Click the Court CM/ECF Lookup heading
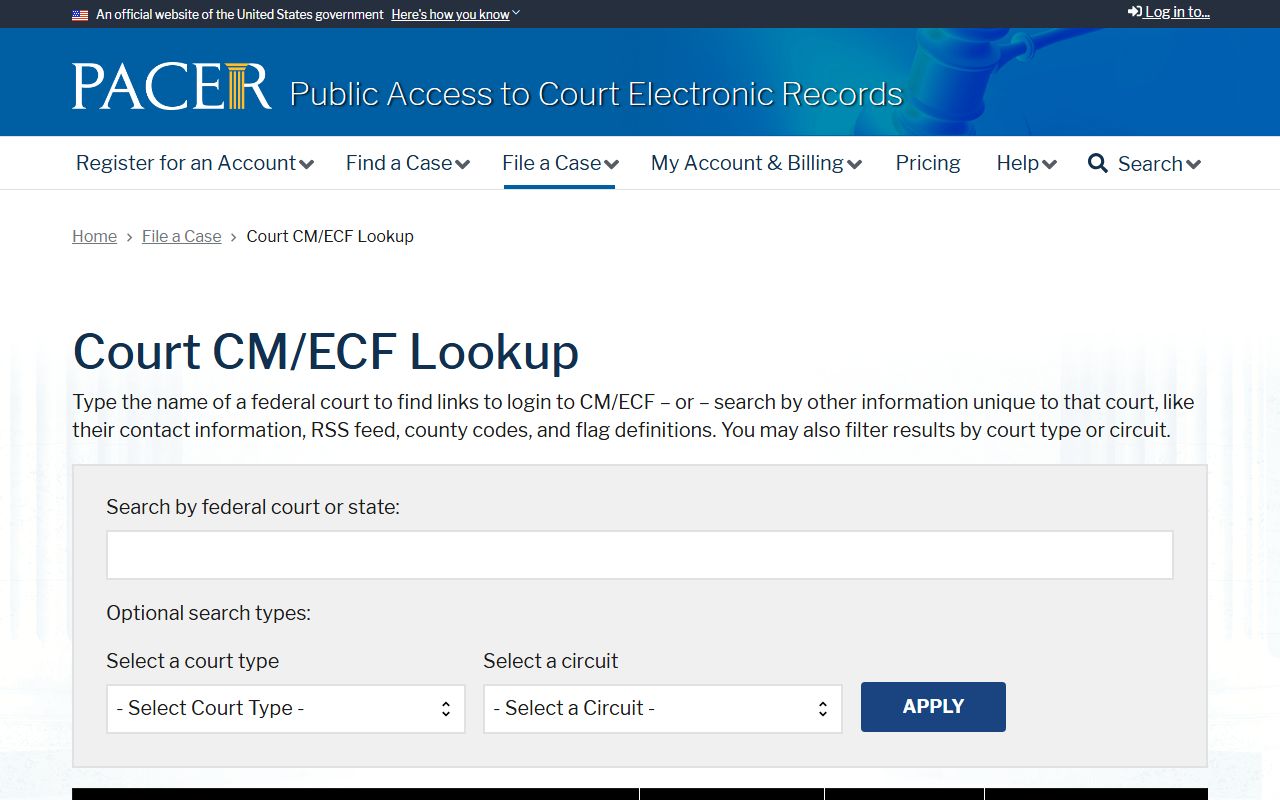 pos(326,352)
